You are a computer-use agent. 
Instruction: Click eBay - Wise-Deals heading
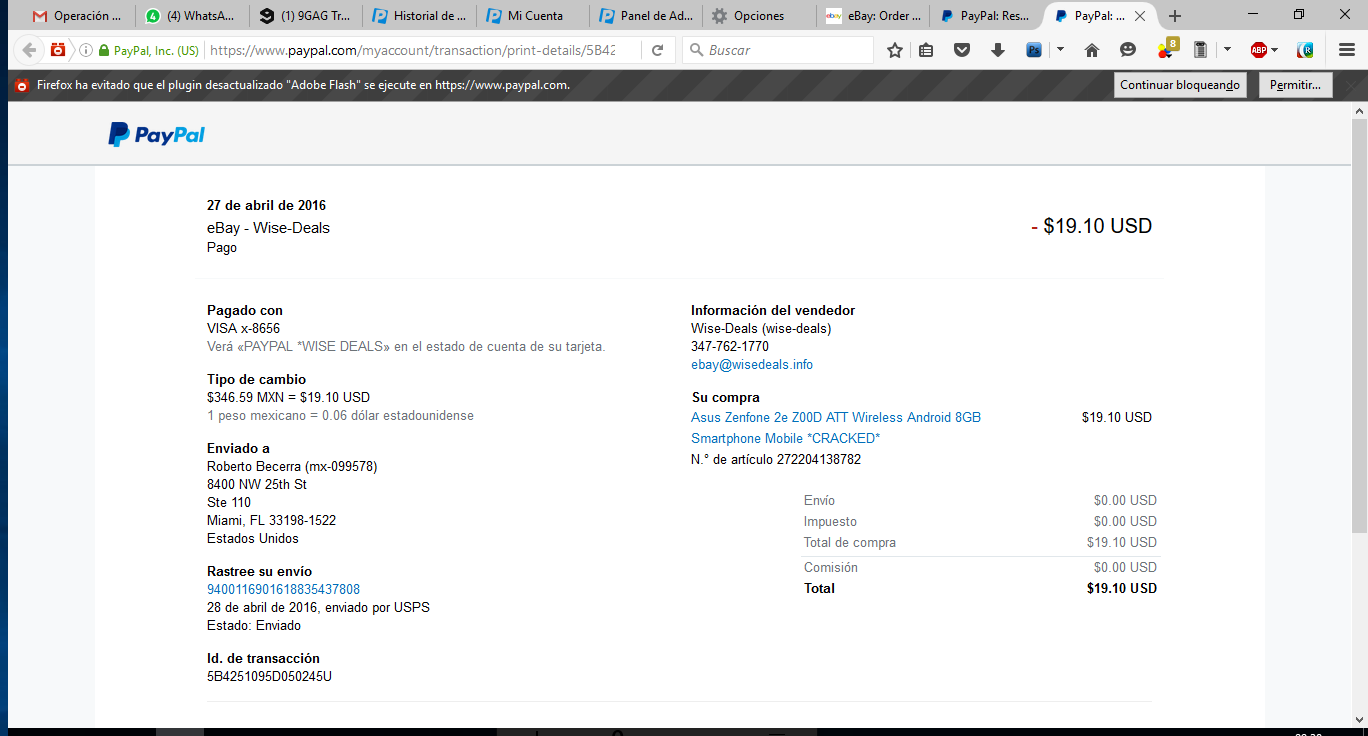(268, 228)
